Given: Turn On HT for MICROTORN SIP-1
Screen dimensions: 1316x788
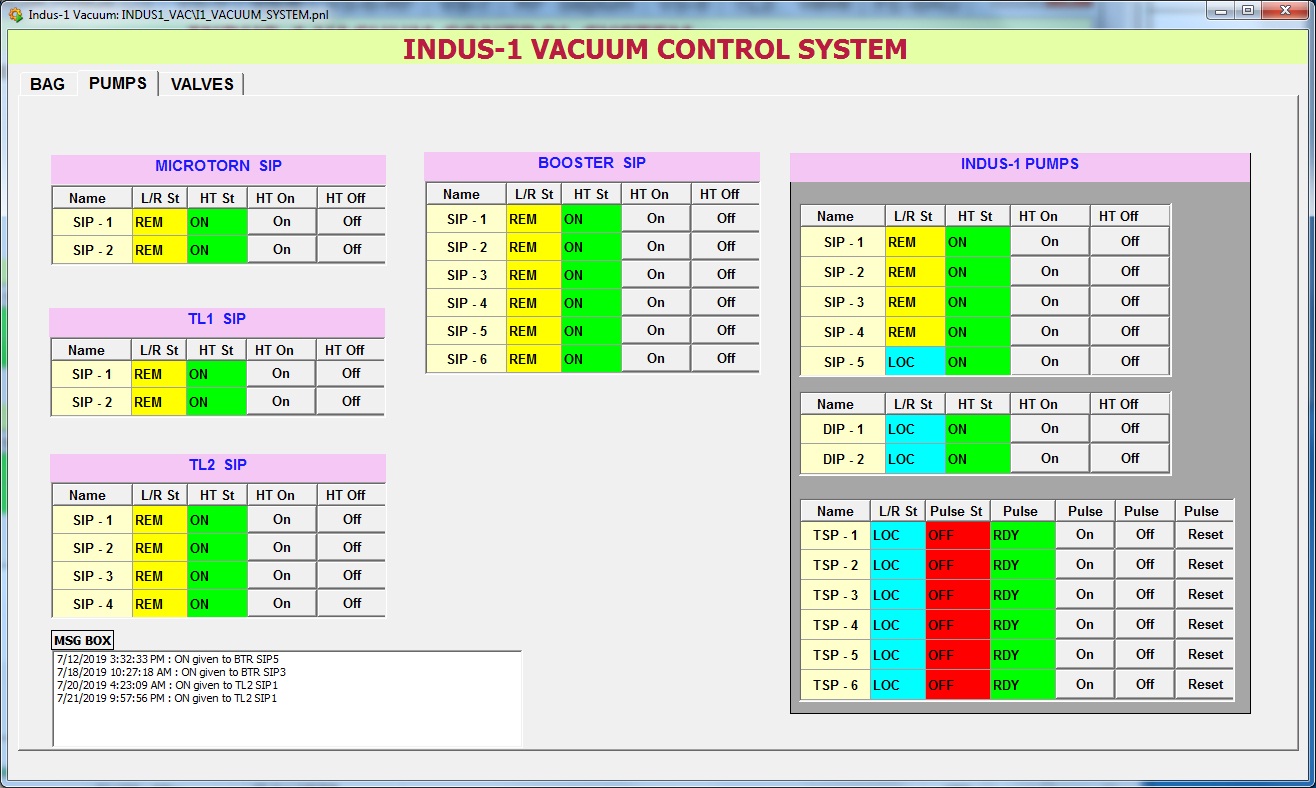Looking at the screenshot, I should point(281,221).
